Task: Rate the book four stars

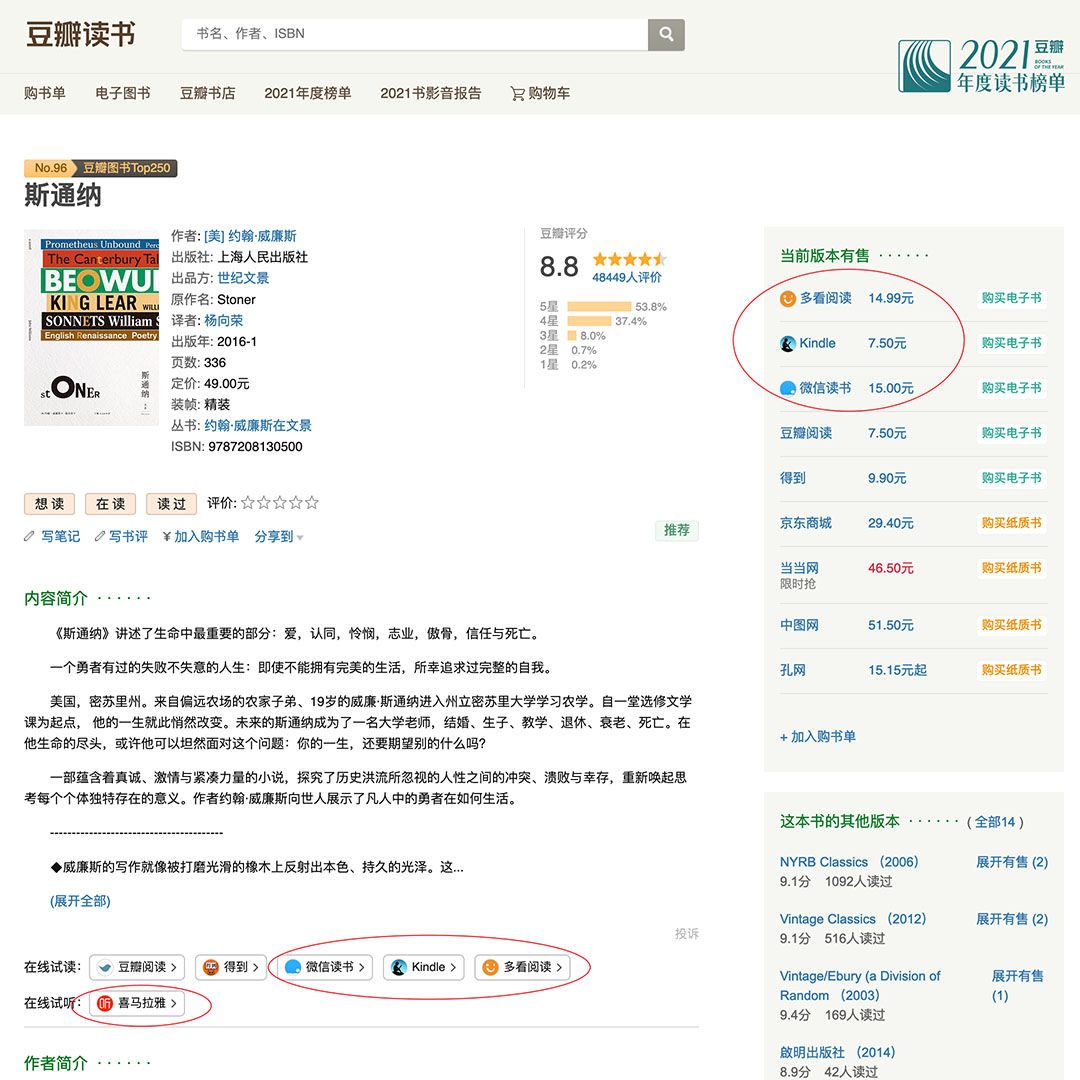Action: [295, 503]
